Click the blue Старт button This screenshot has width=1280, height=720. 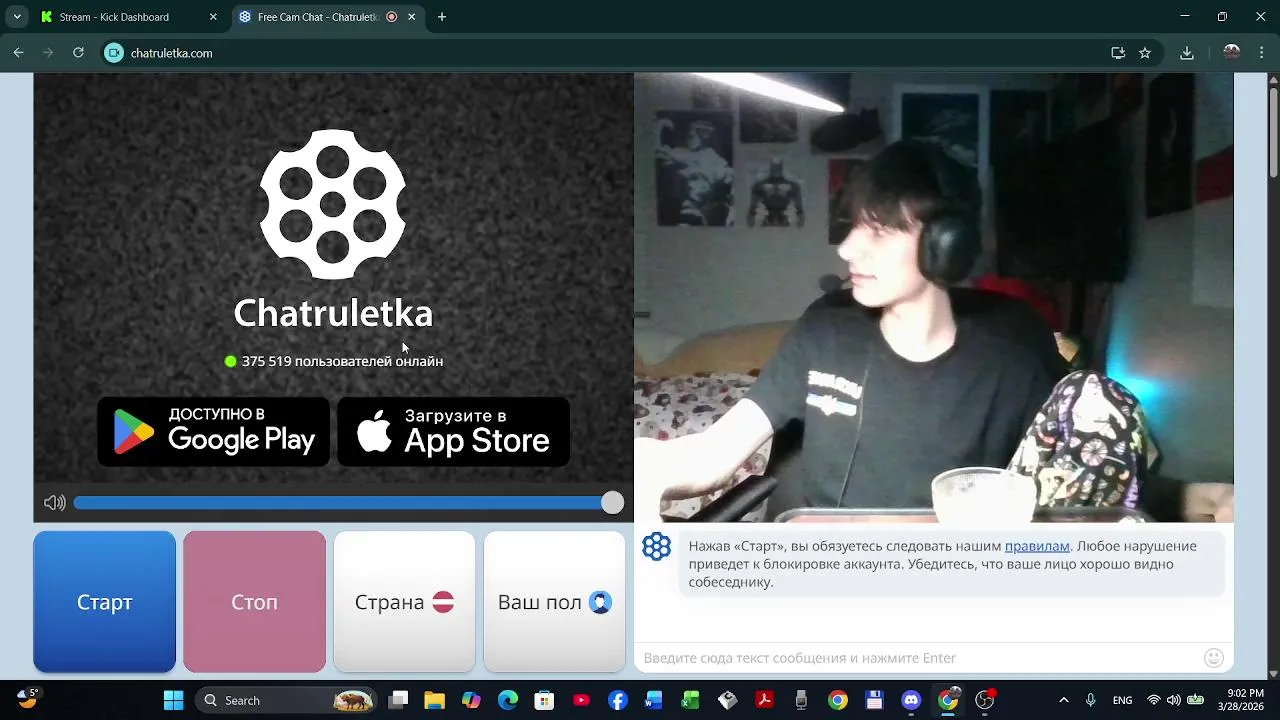[x=104, y=602]
